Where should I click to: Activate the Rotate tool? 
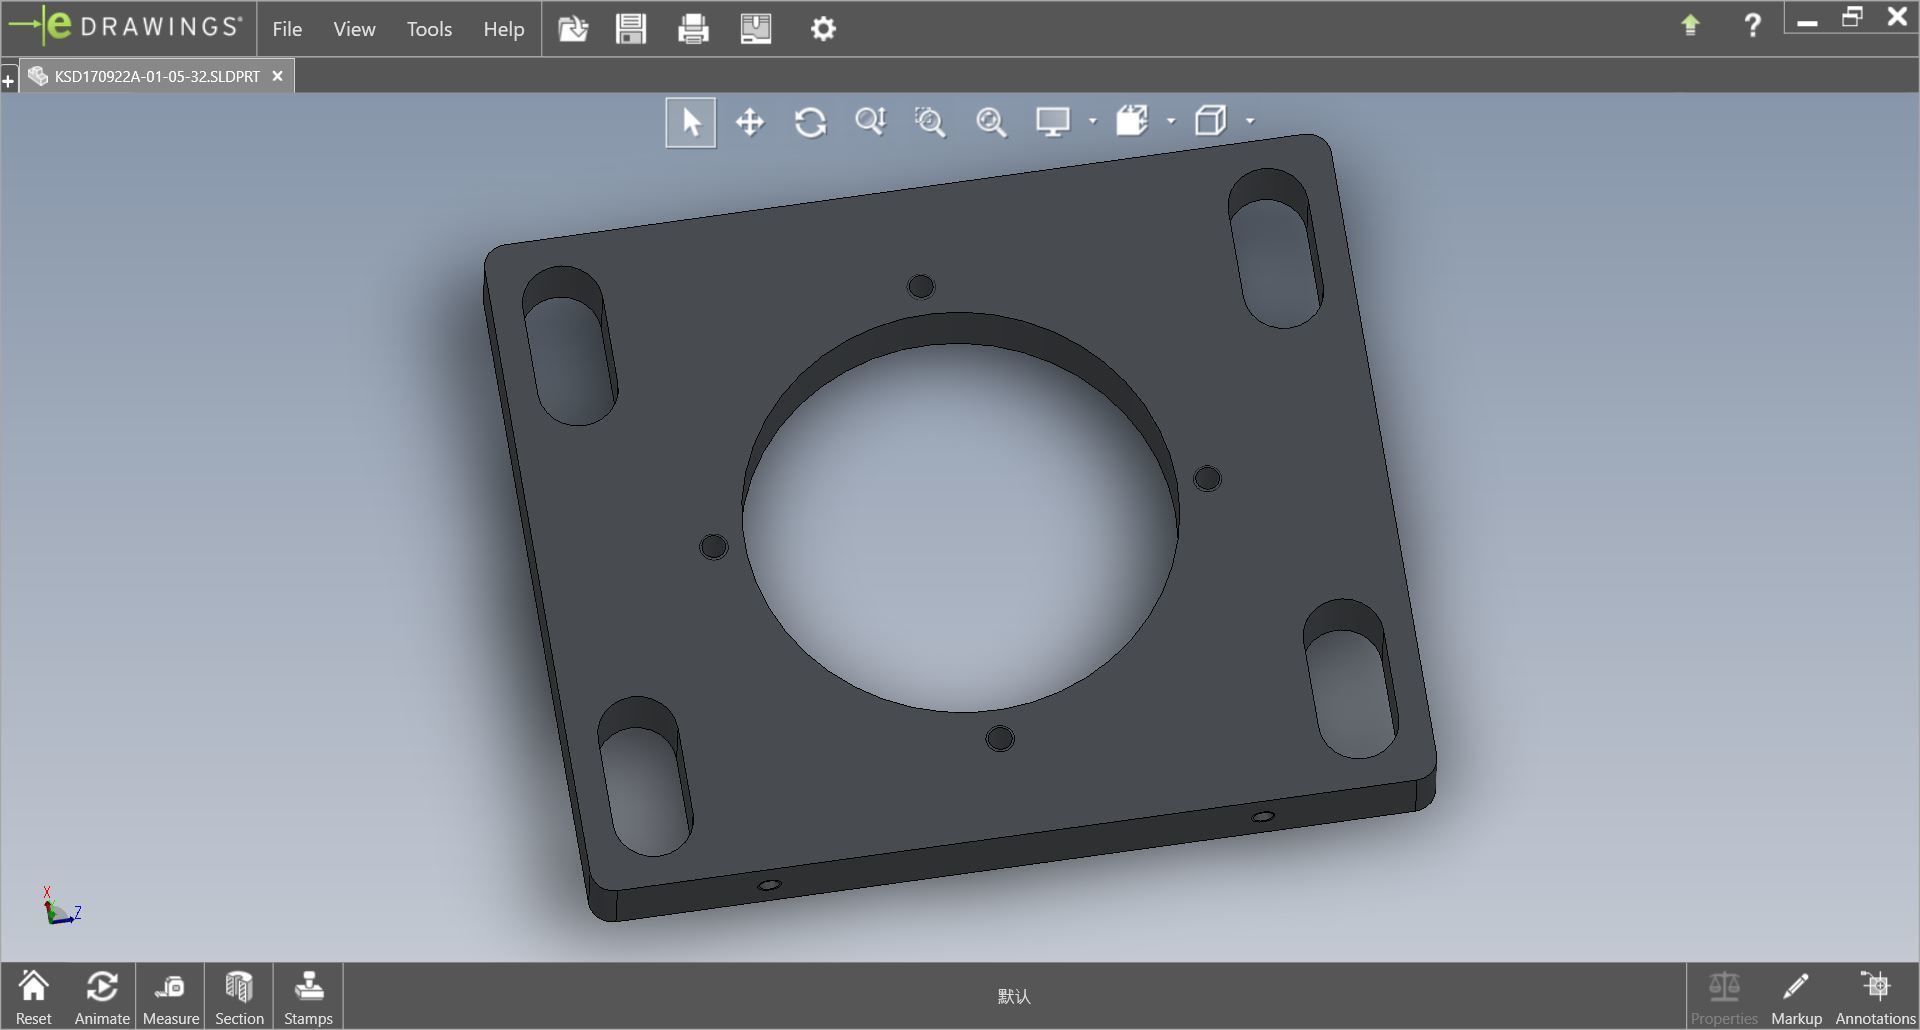click(x=810, y=122)
